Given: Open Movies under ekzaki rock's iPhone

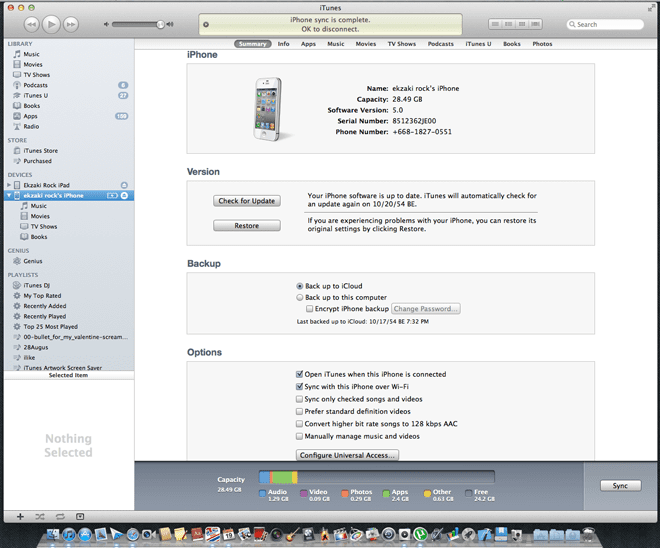Looking at the screenshot, I should tap(40, 216).
